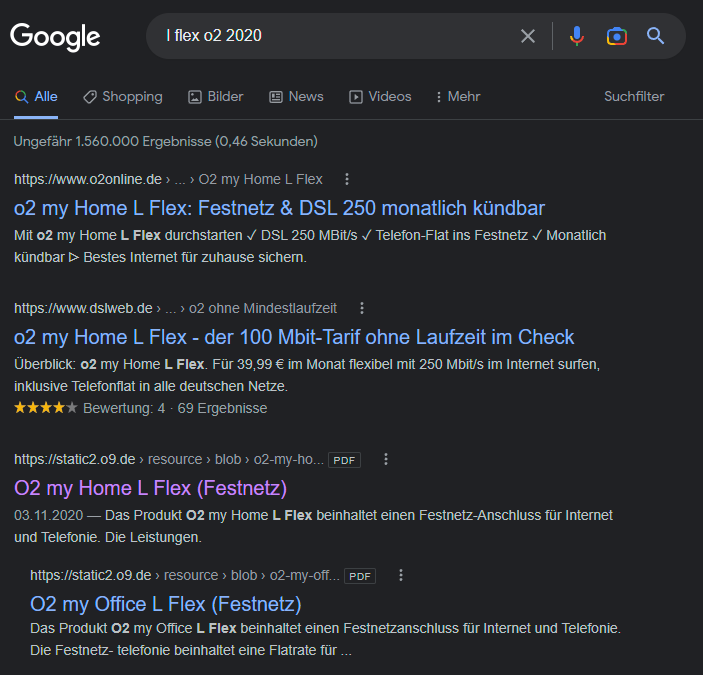
Task: Open options menu for o2online.de result
Action: 347,179
